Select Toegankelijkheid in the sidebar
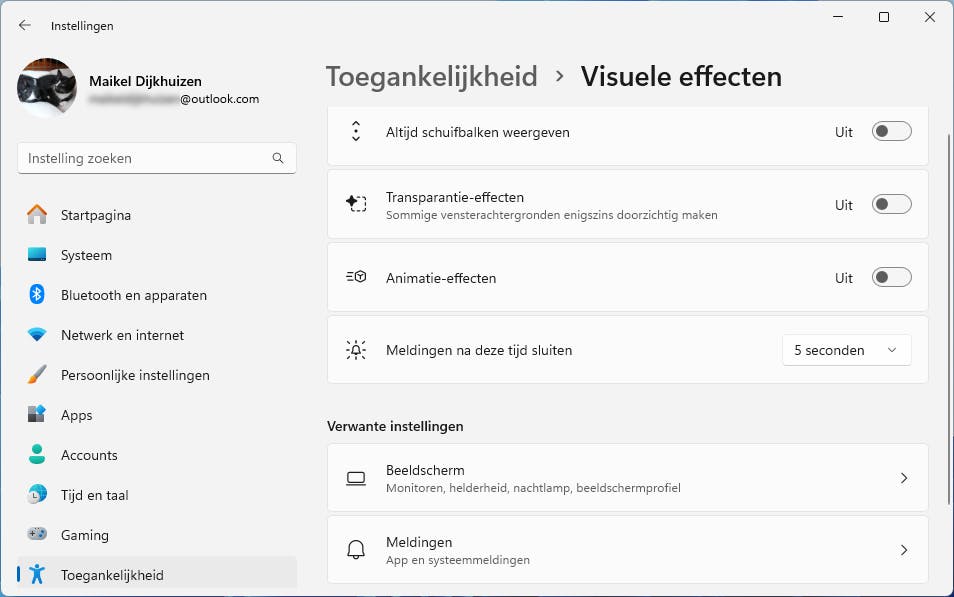This screenshot has height=597, width=954. point(112,575)
